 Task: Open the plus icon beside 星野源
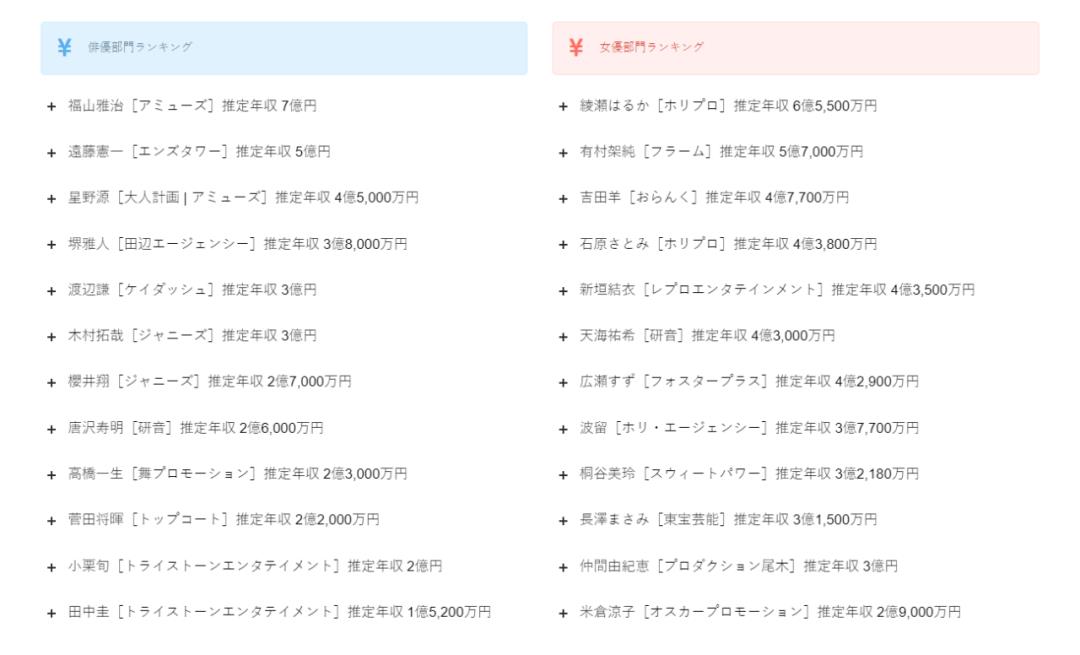pyautogui.click(x=52, y=199)
